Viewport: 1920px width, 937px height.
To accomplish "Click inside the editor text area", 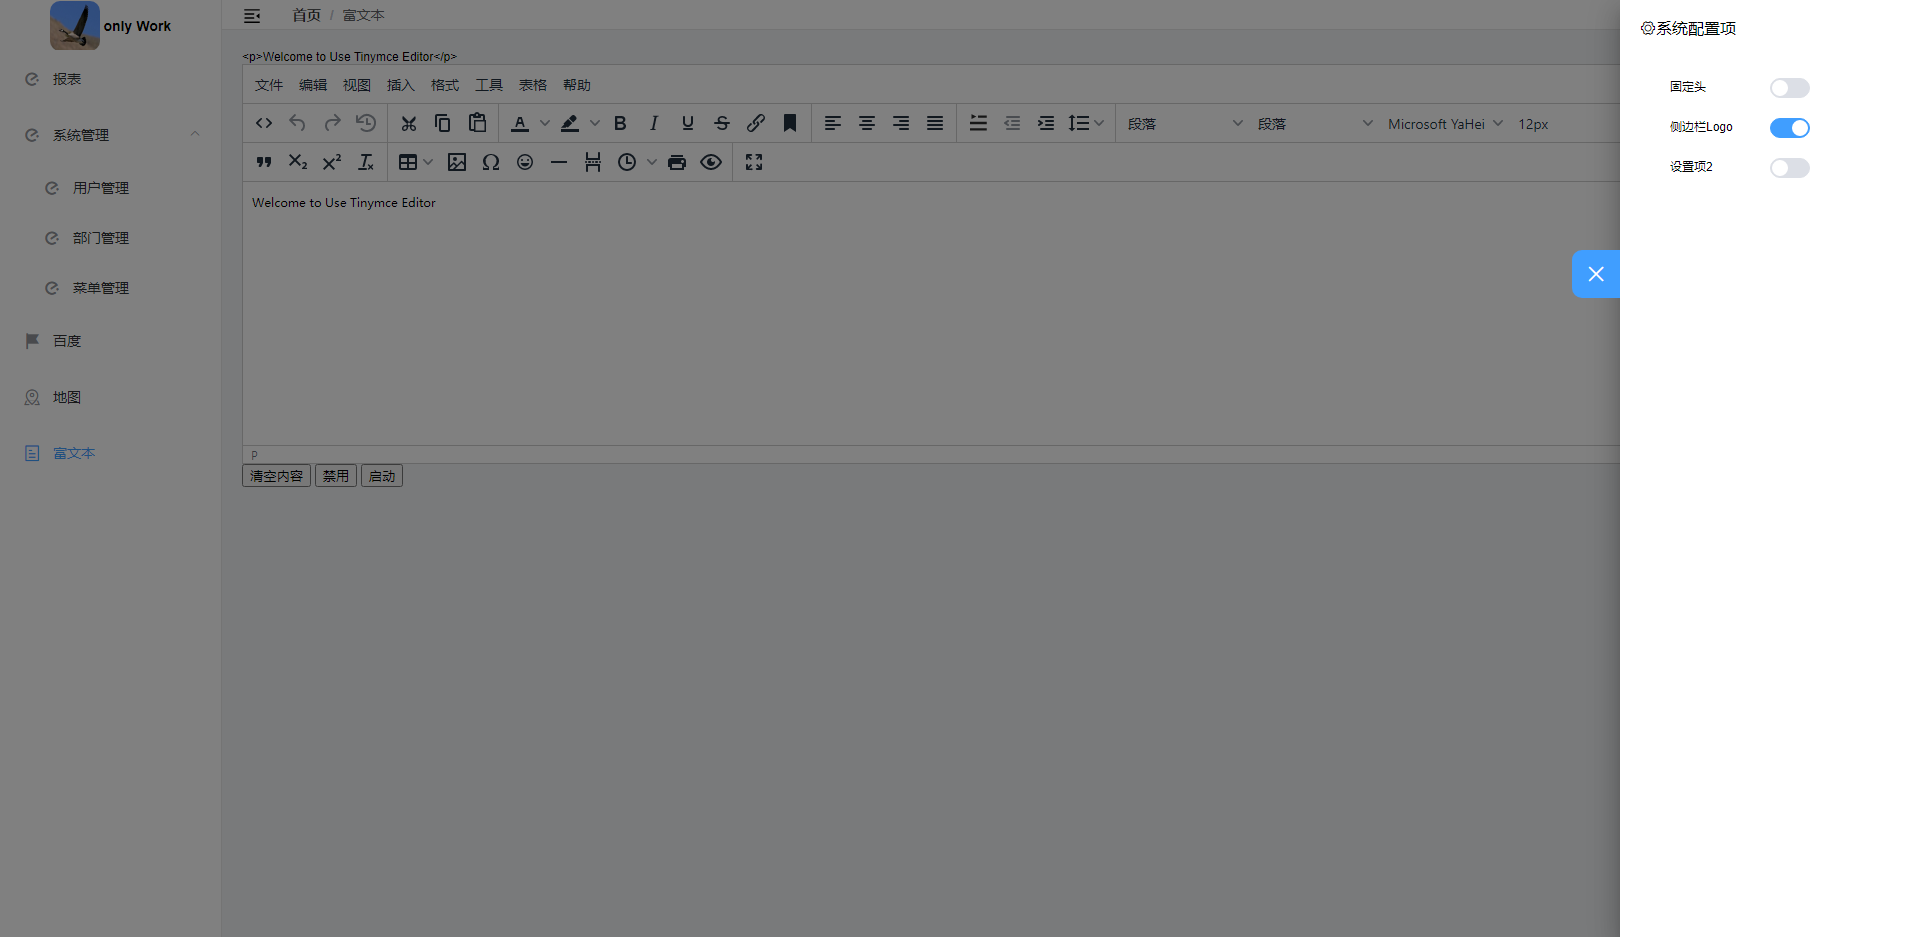I will click(930, 313).
